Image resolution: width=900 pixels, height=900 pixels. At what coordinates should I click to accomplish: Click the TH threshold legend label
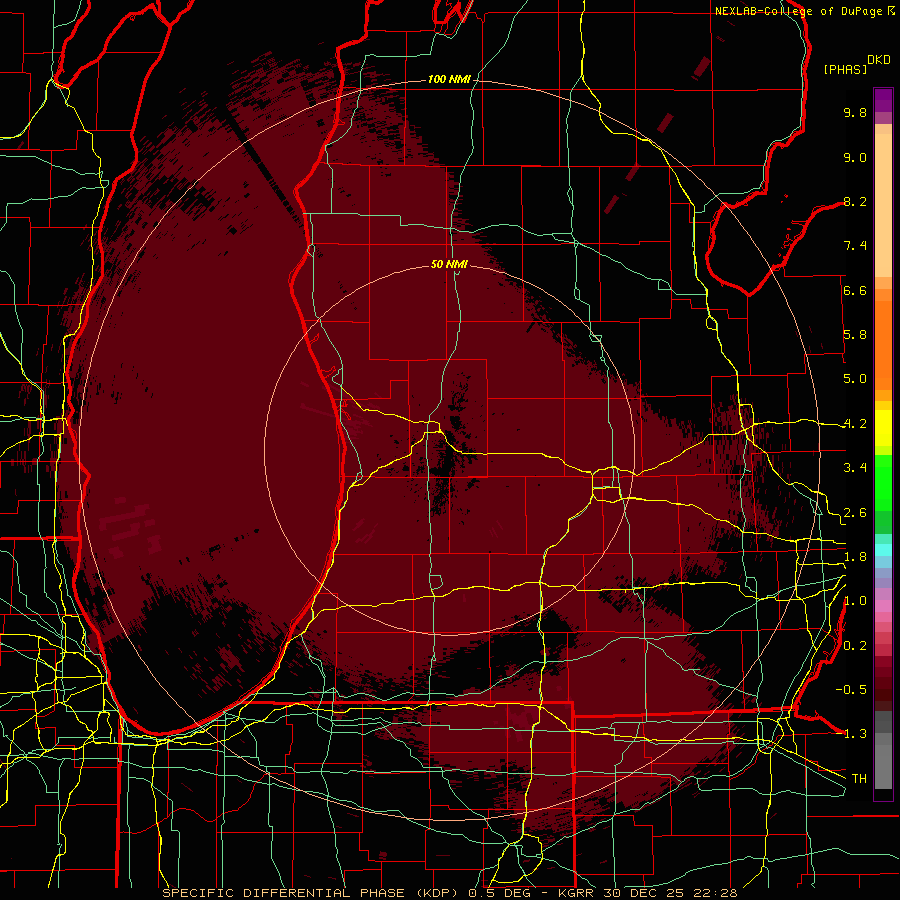click(859, 778)
